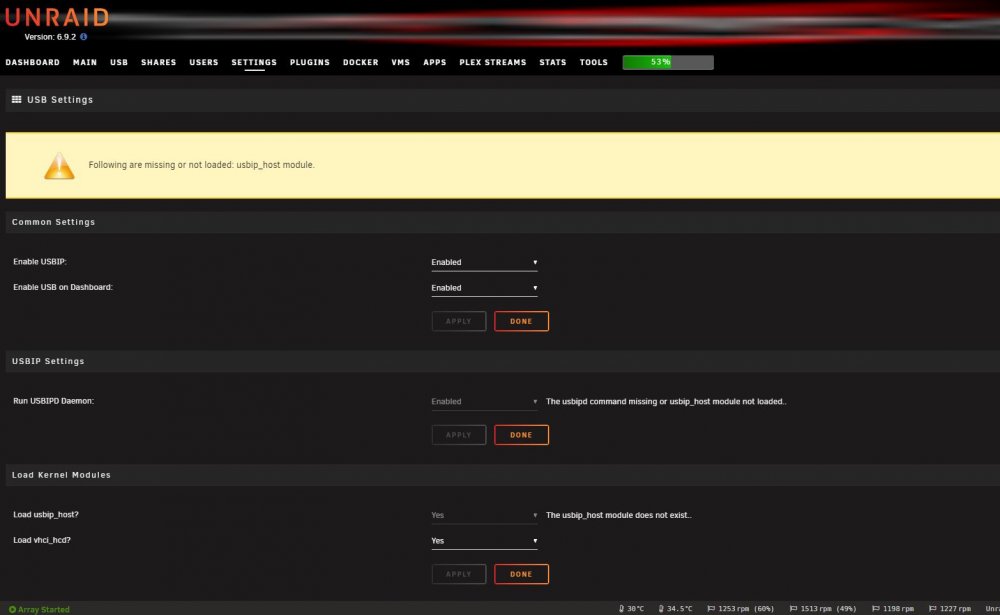Open the Tools tab
This screenshot has height=615, width=1000.
tap(593, 63)
